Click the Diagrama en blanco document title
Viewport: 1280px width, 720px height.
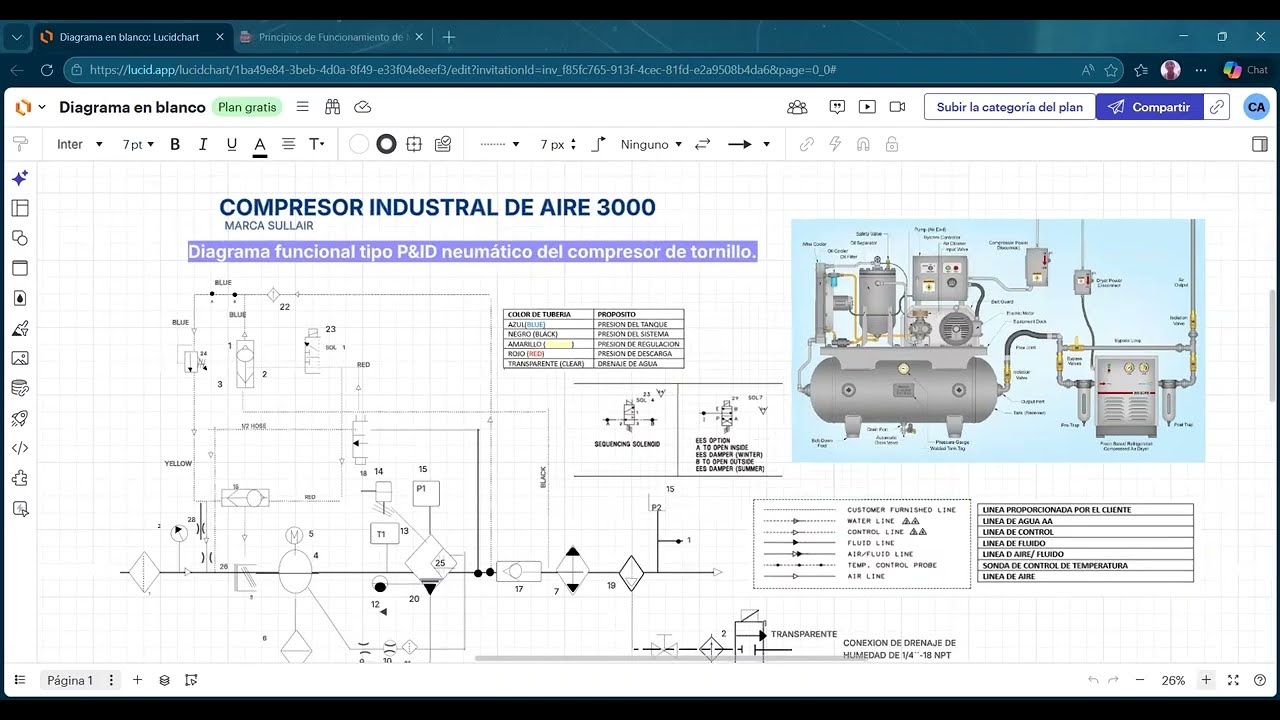pyautogui.click(x=132, y=107)
